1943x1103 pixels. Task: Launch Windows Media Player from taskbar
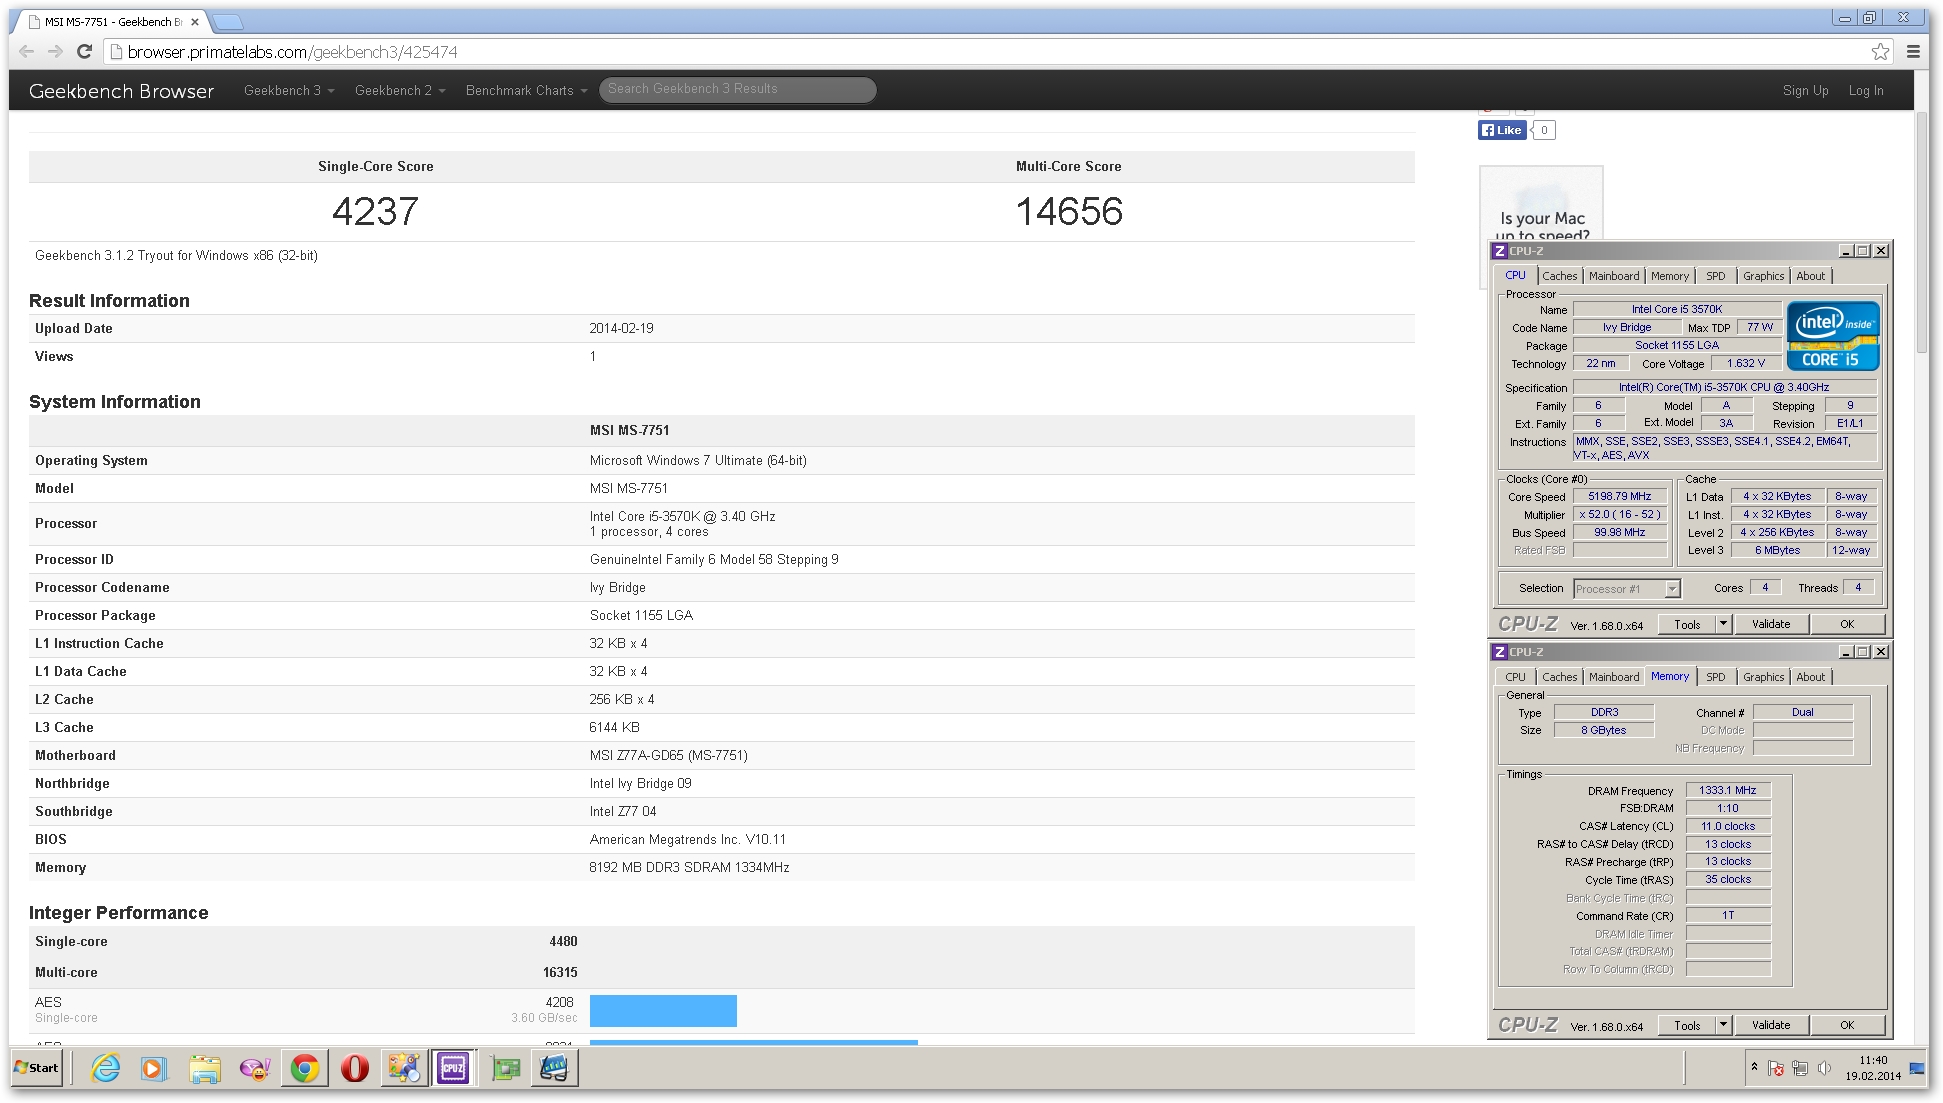[153, 1068]
